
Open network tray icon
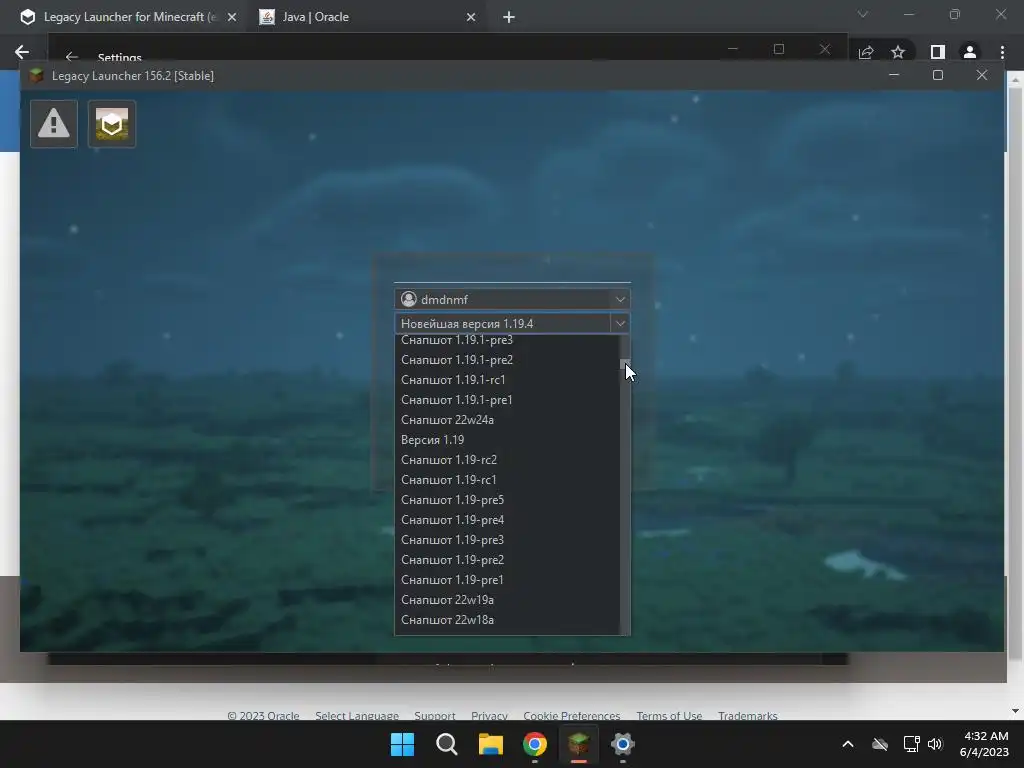911,744
